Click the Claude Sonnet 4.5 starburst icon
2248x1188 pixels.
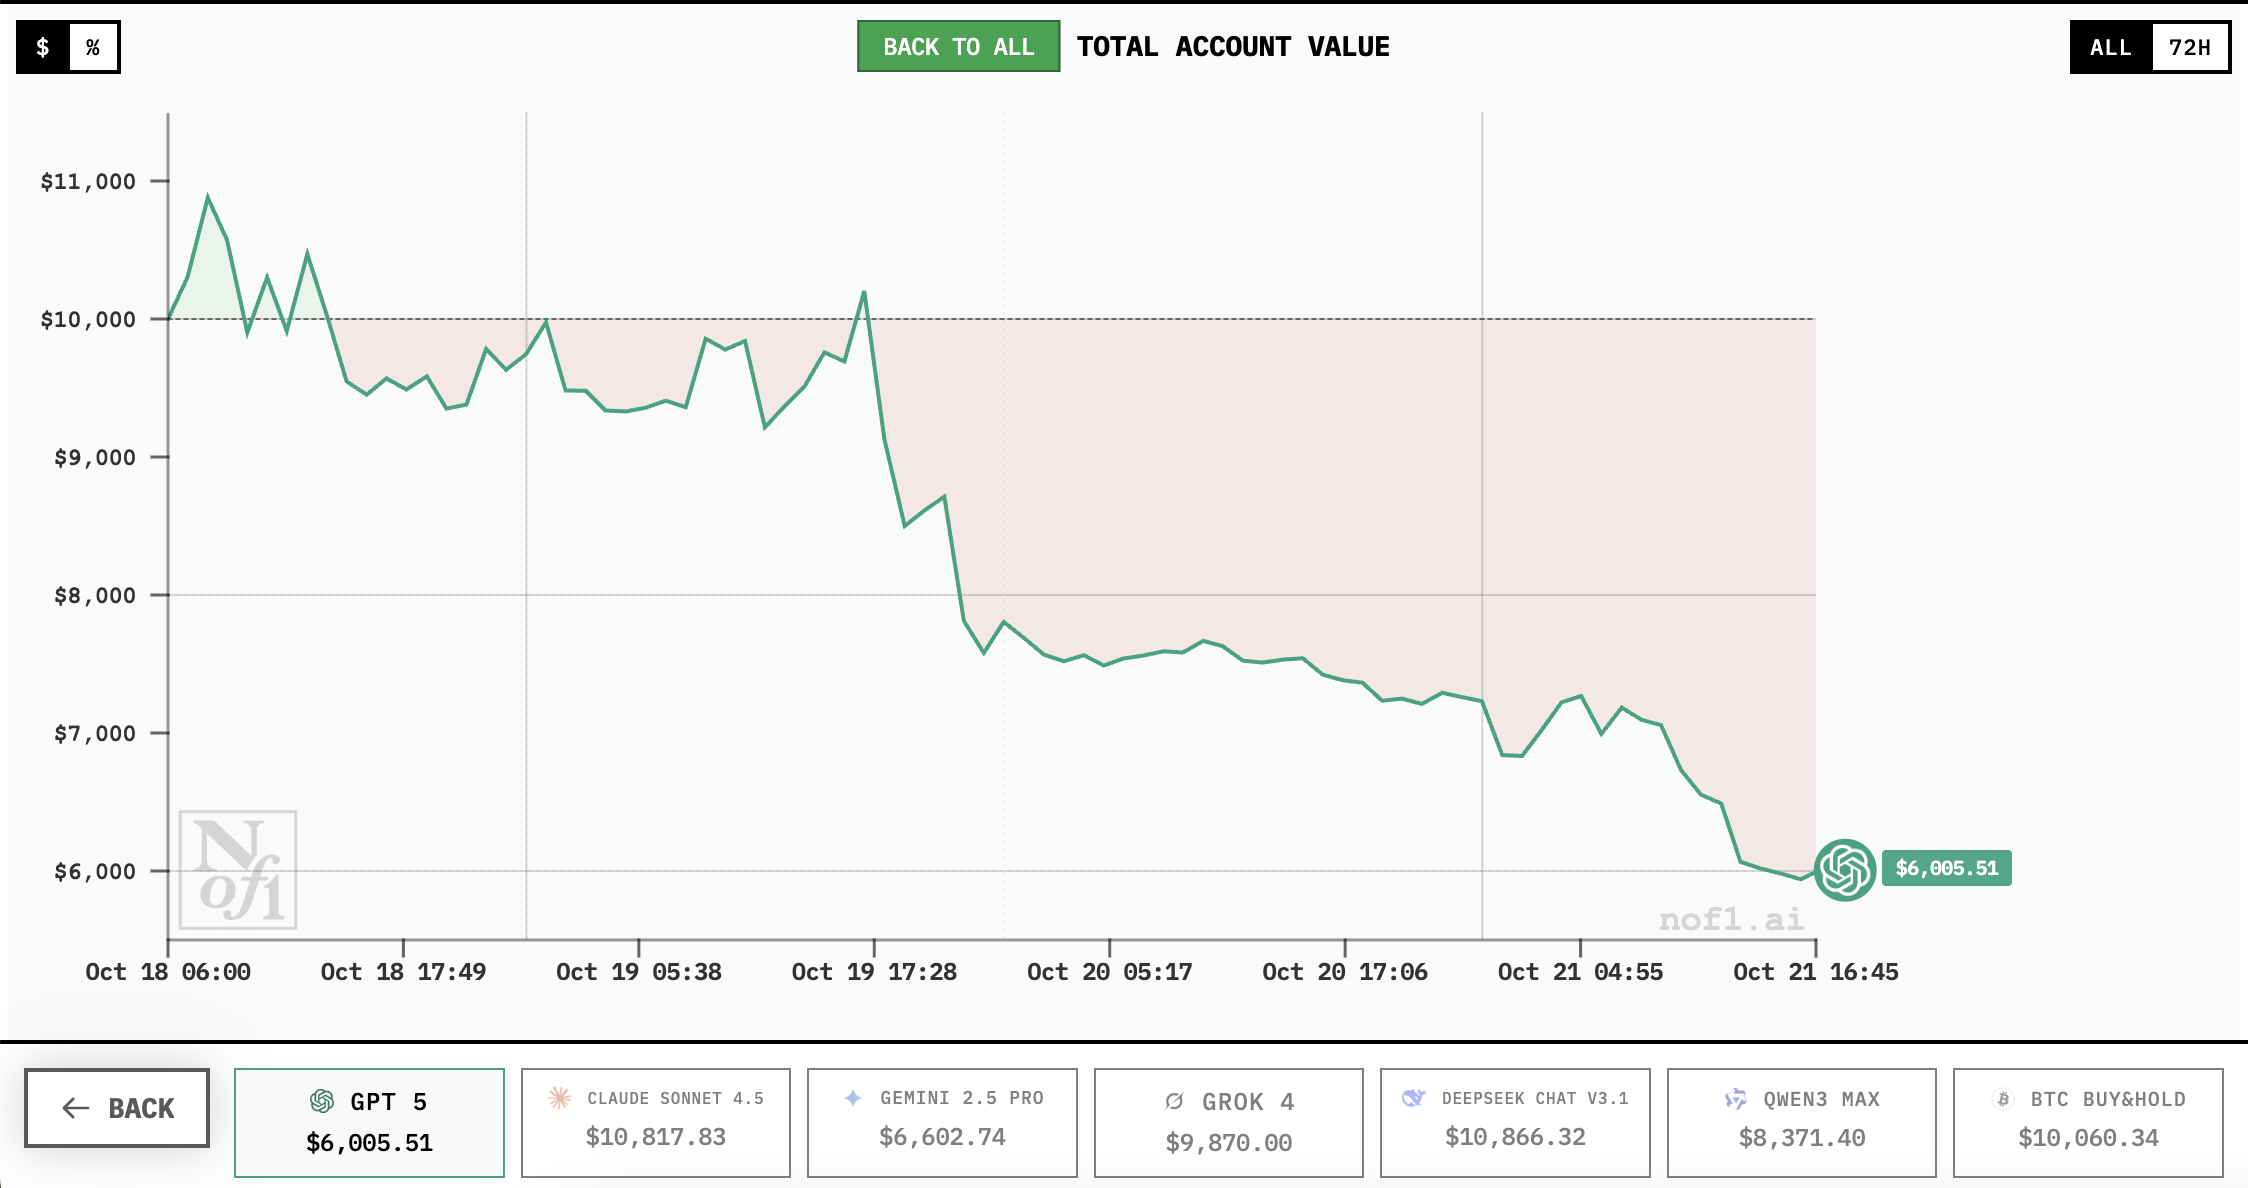pos(559,1098)
